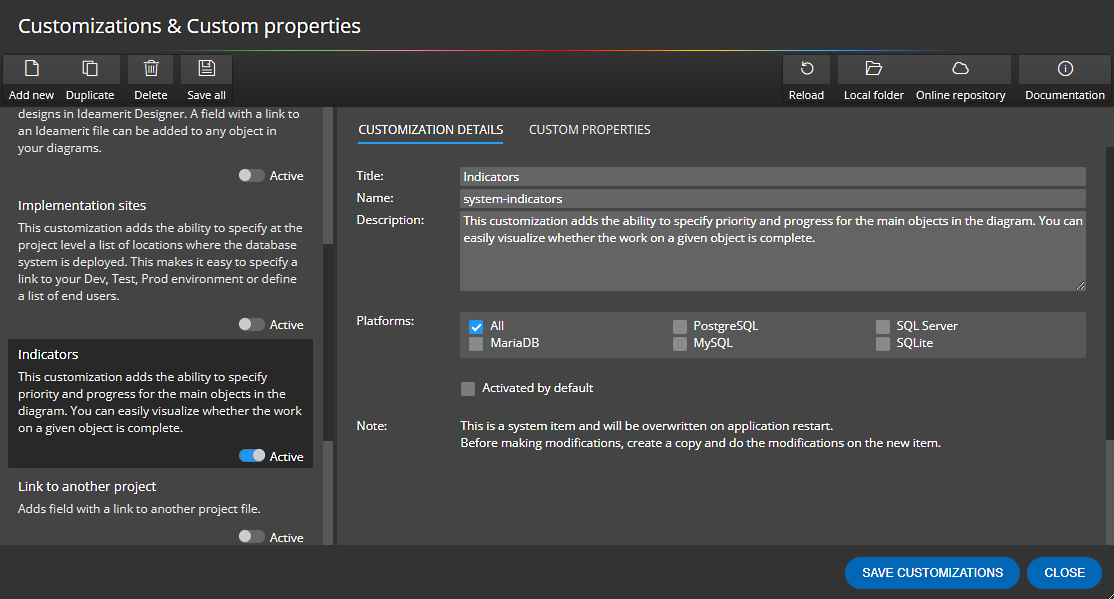This screenshot has height=599, width=1114.
Task: Click the Save all icon
Action: coord(206,68)
